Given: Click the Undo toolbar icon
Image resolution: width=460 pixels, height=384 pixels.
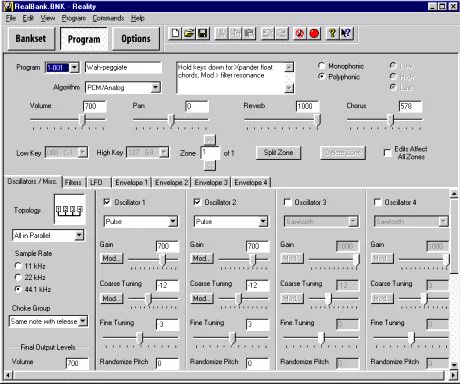Looking at the screenshot, I should [x=267, y=33].
